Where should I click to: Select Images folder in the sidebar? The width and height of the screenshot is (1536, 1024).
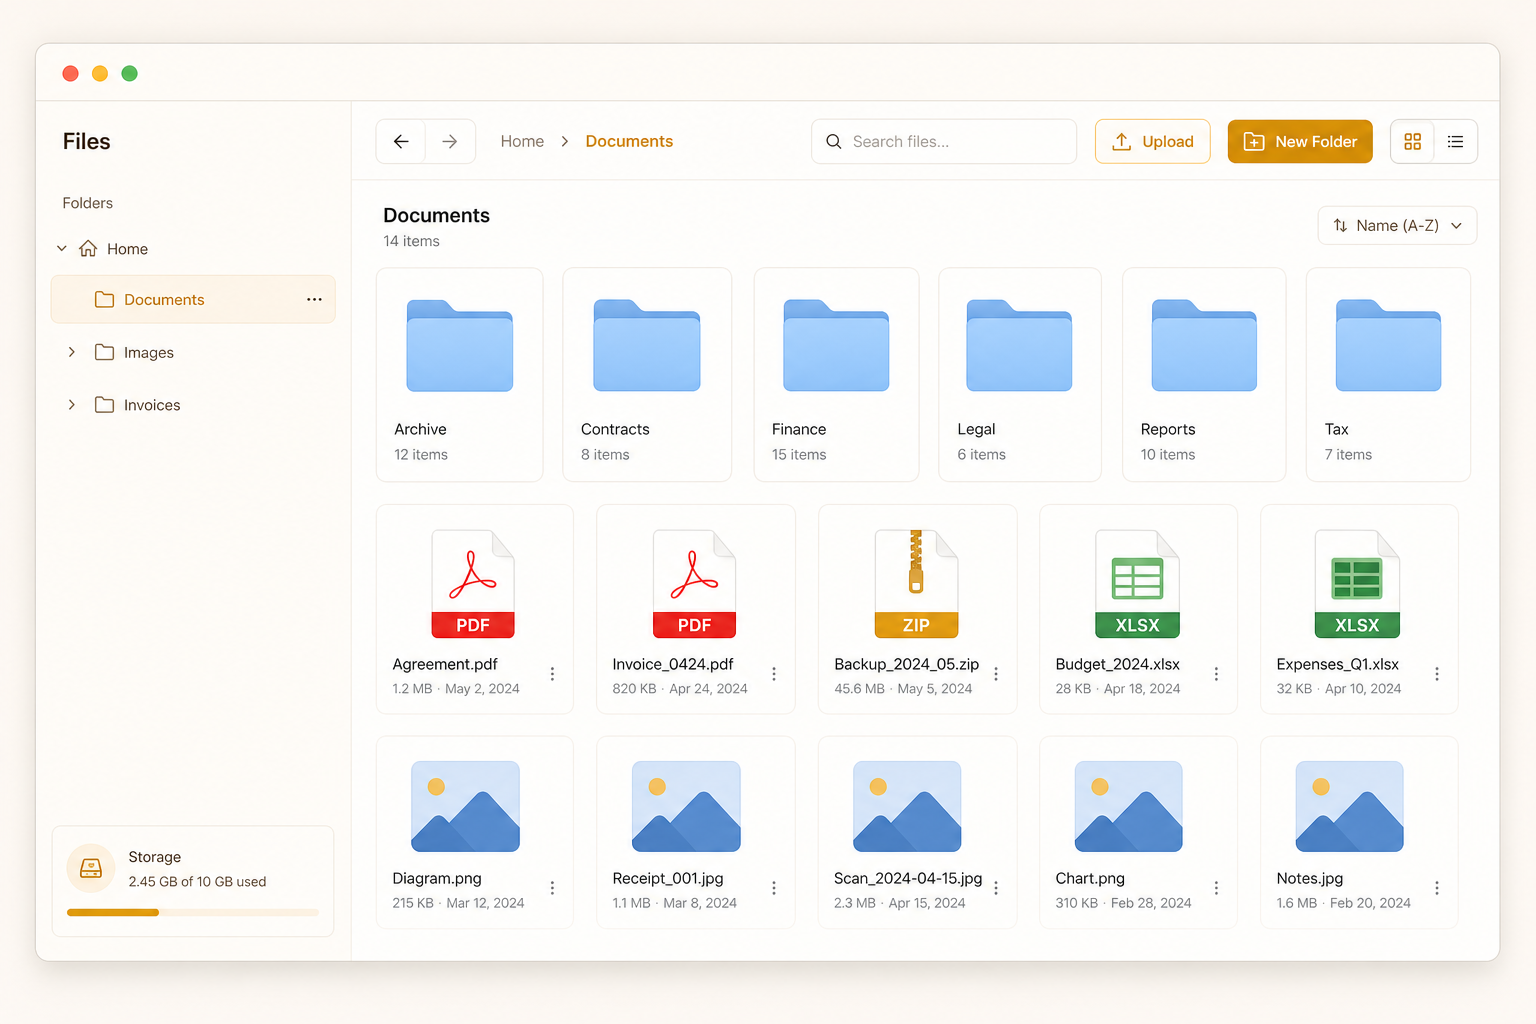tap(148, 352)
